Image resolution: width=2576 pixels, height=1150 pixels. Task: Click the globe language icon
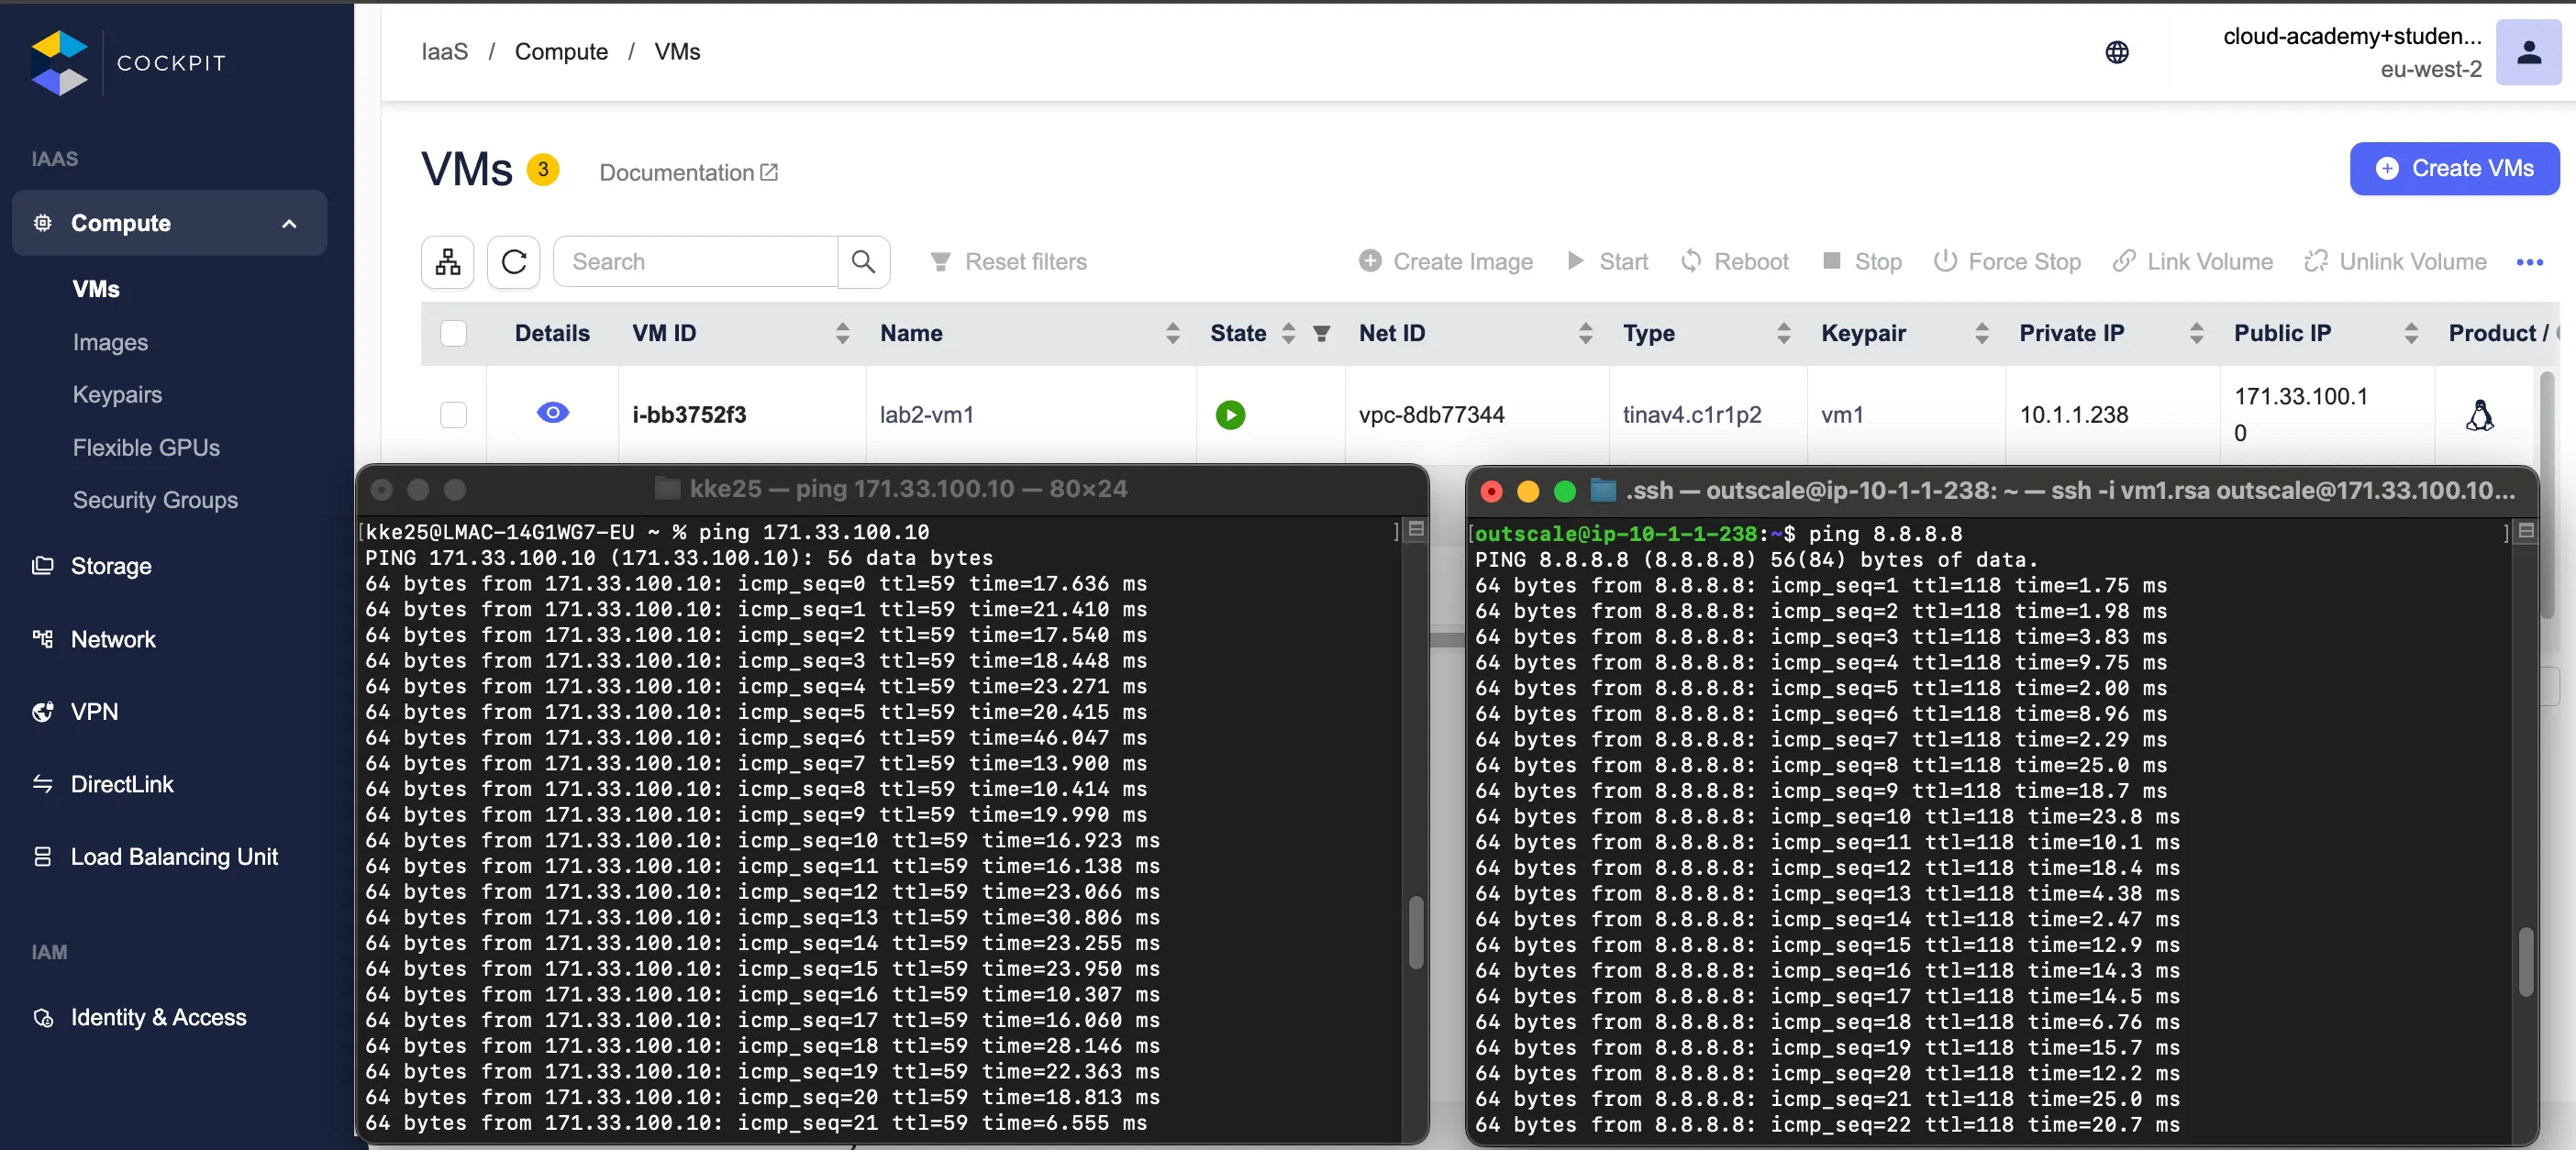coord(2116,52)
